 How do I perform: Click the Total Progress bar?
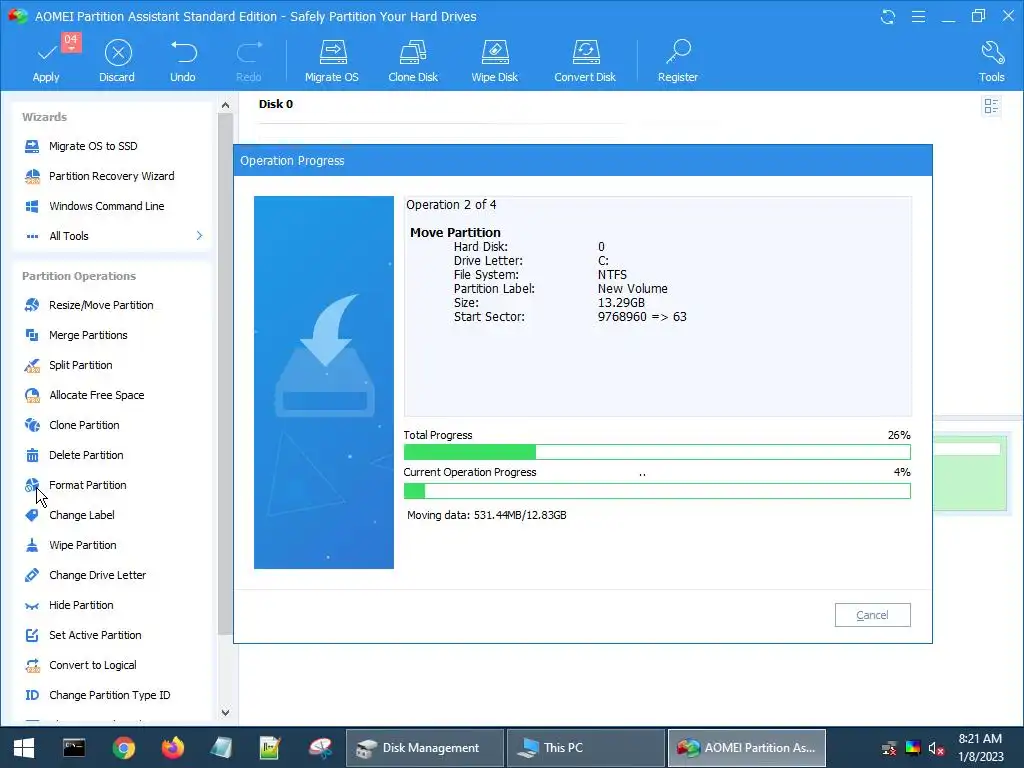click(x=657, y=452)
